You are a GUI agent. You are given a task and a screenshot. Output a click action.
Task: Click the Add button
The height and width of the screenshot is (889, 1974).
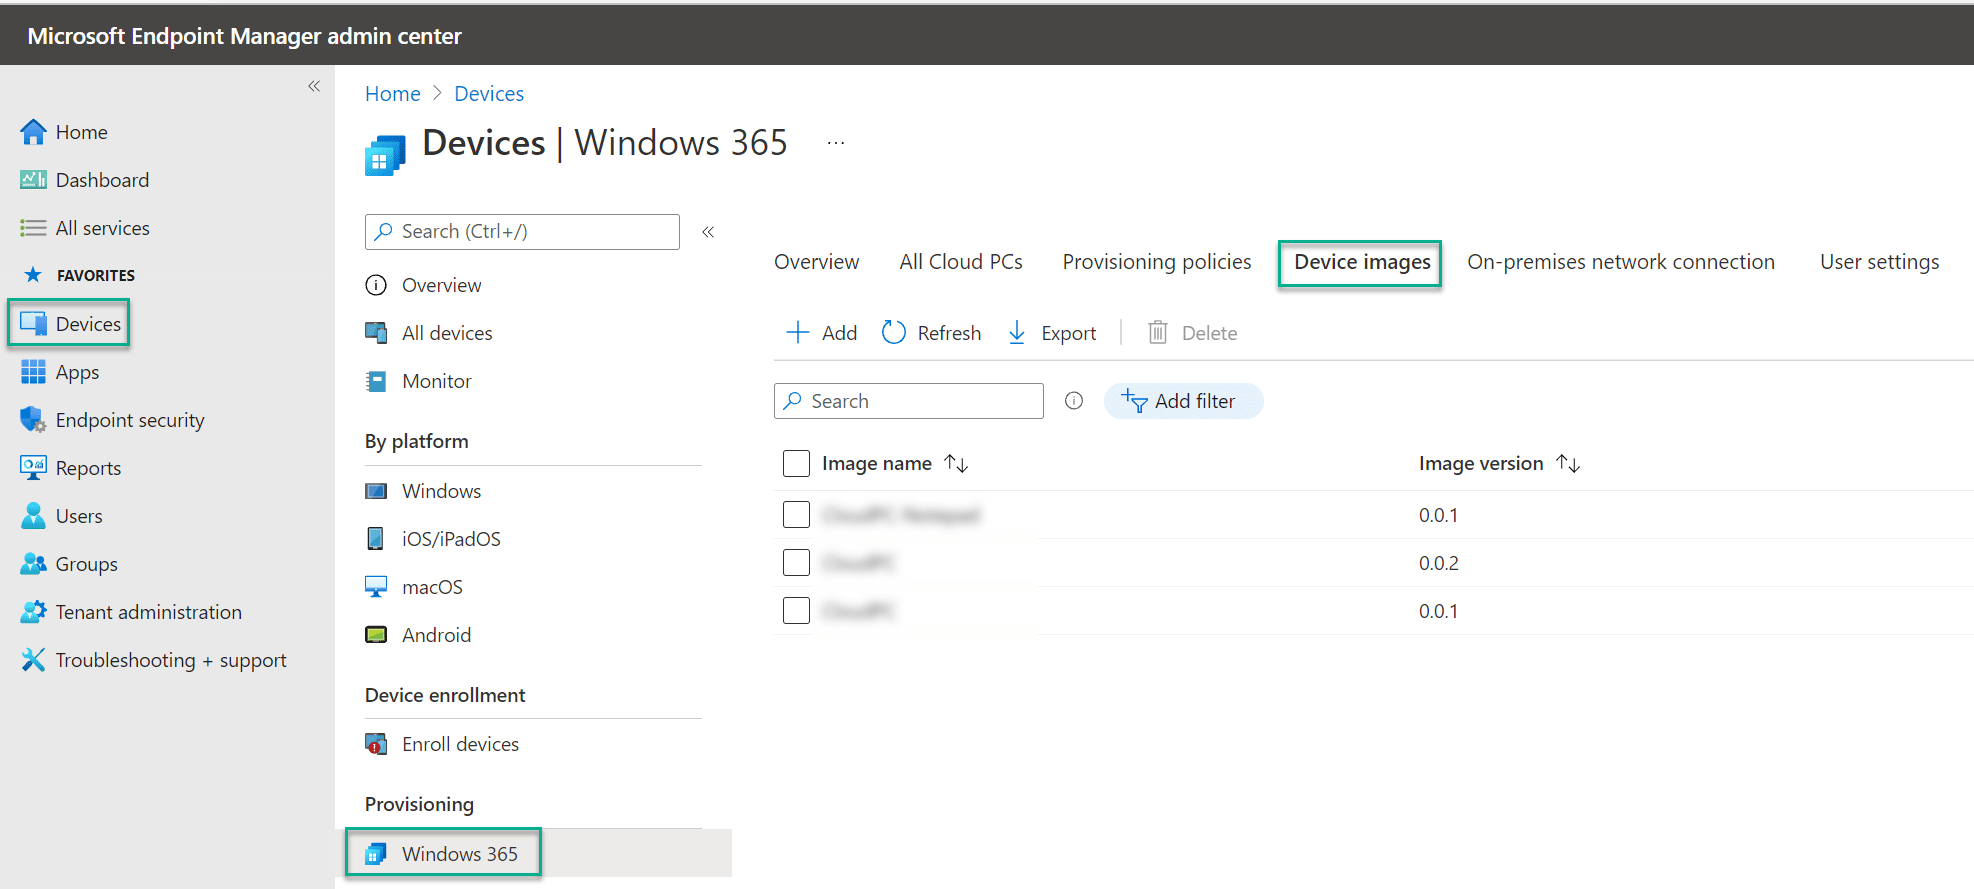pyautogui.click(x=822, y=333)
